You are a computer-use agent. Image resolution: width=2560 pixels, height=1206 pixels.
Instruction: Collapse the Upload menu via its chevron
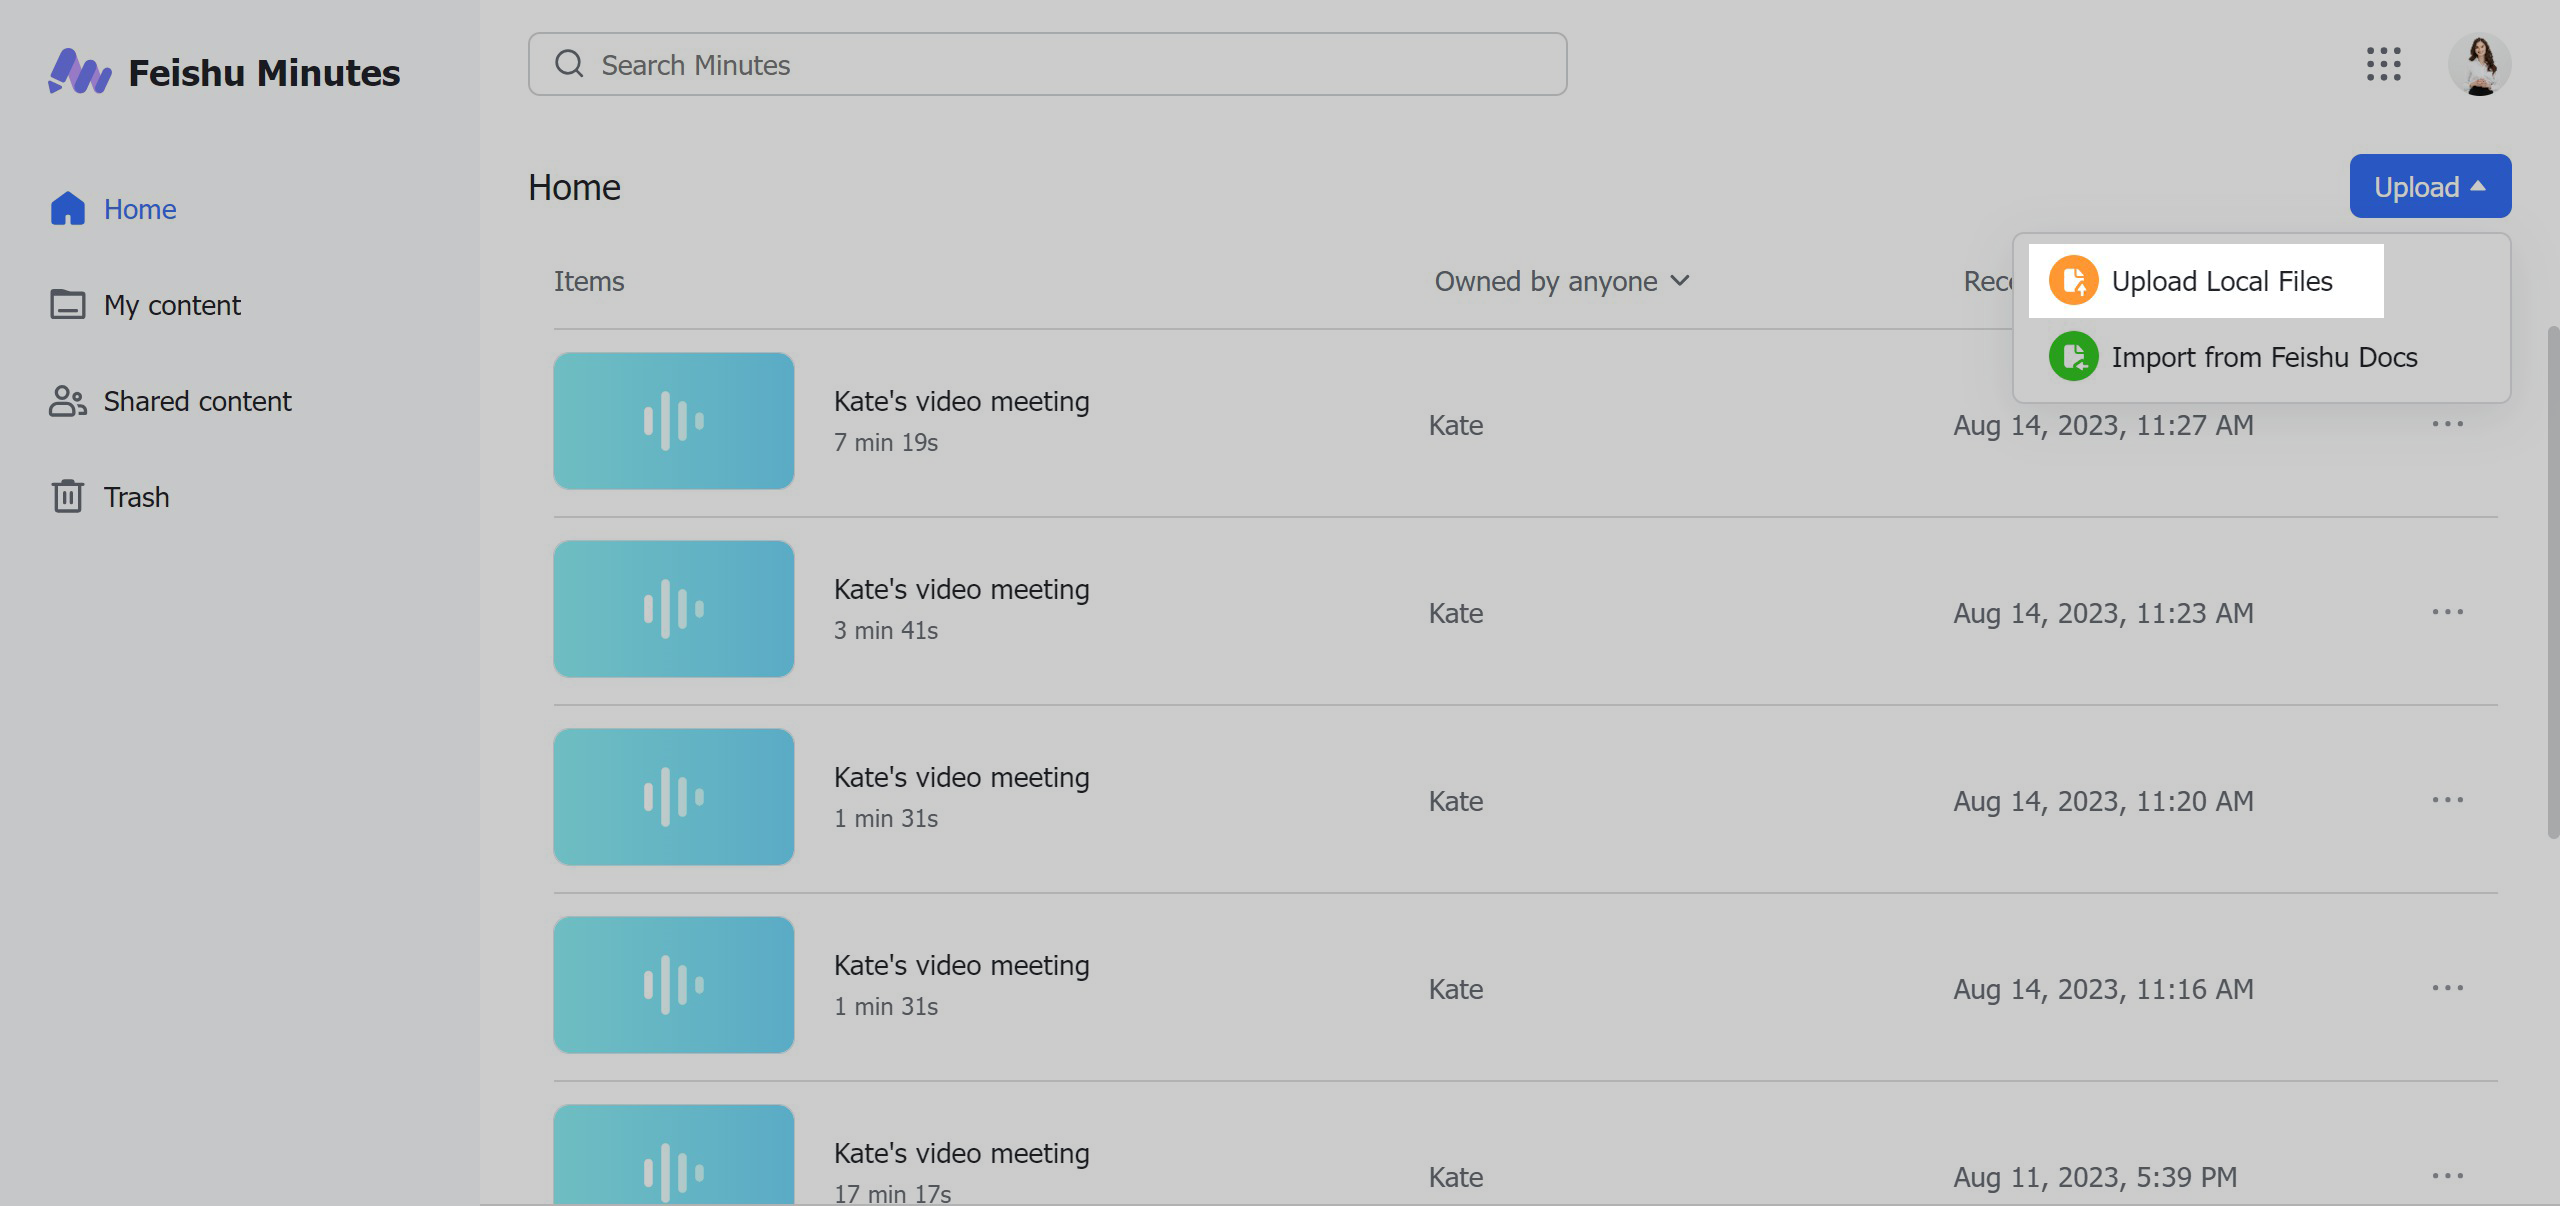[2479, 186]
